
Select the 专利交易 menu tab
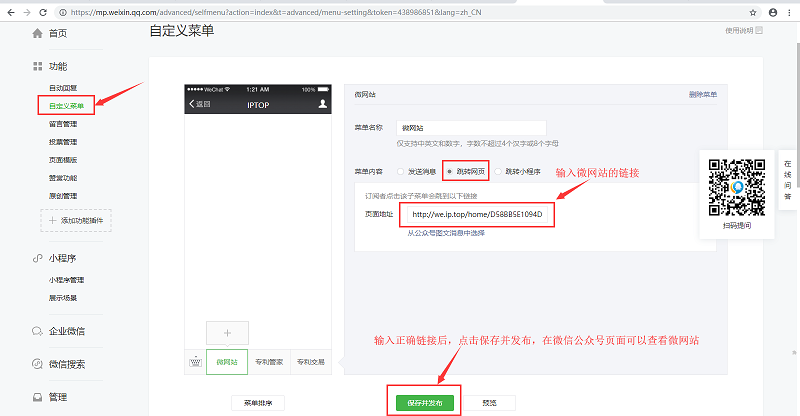pos(310,362)
